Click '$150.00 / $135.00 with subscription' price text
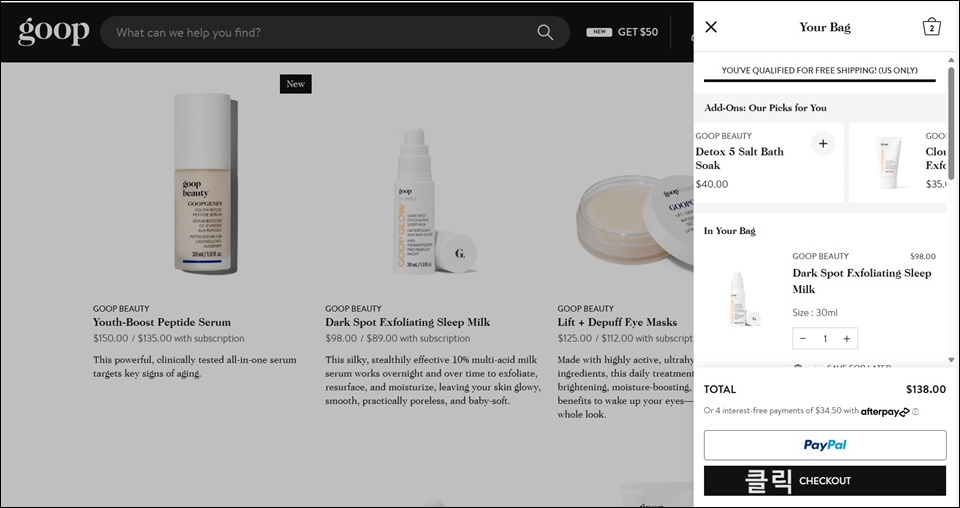Image resolution: width=960 pixels, height=508 pixels. click(168, 338)
